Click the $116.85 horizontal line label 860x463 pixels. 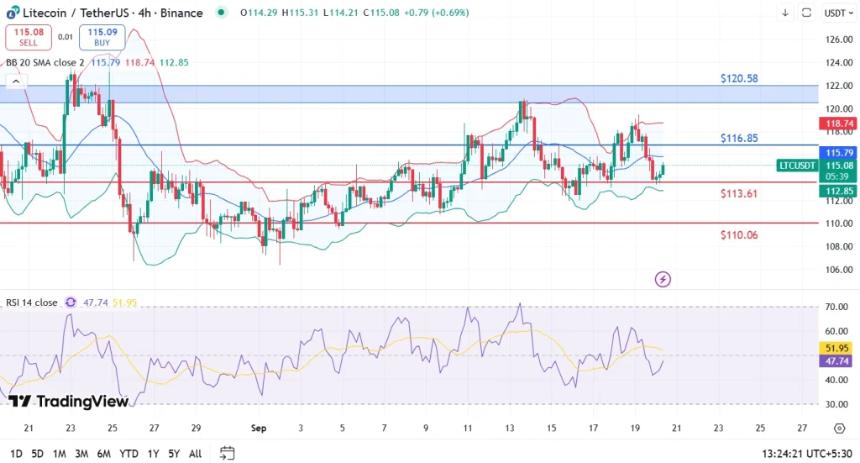click(739, 138)
